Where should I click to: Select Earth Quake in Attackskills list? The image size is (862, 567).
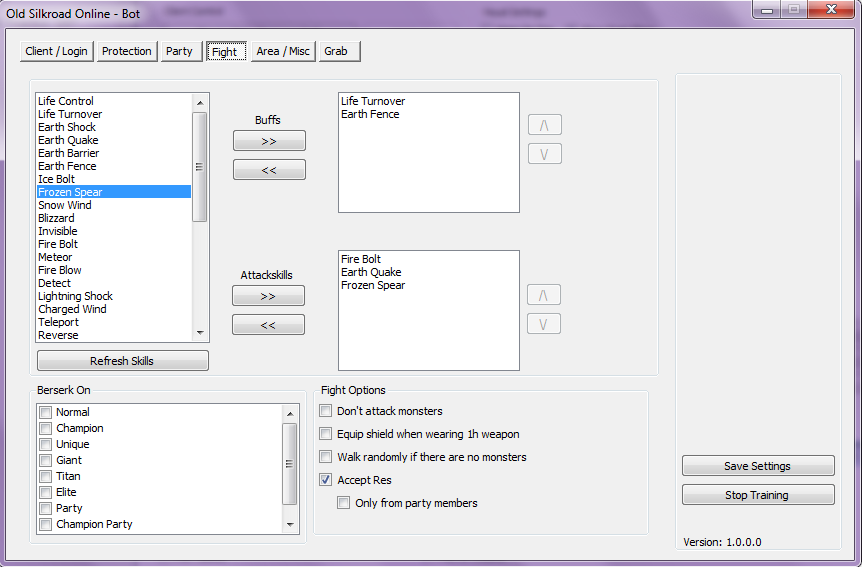pyautogui.click(x=428, y=272)
